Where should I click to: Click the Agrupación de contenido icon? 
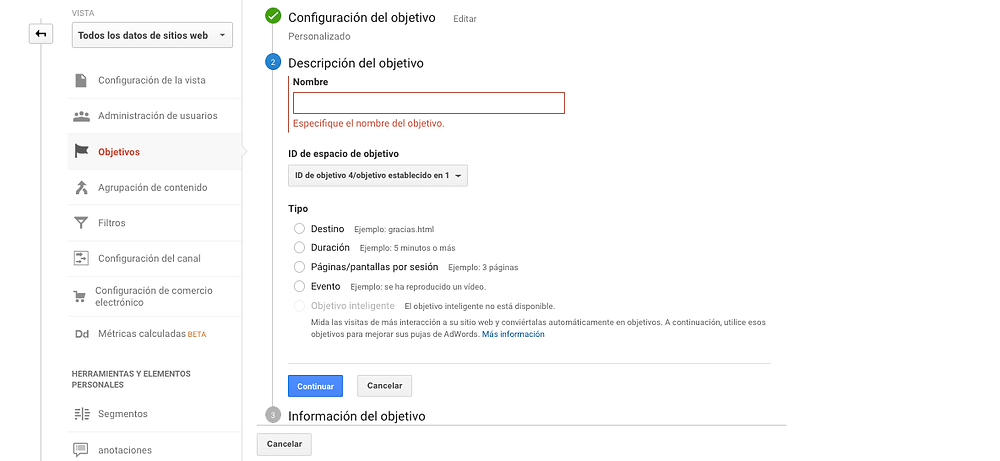click(81, 187)
